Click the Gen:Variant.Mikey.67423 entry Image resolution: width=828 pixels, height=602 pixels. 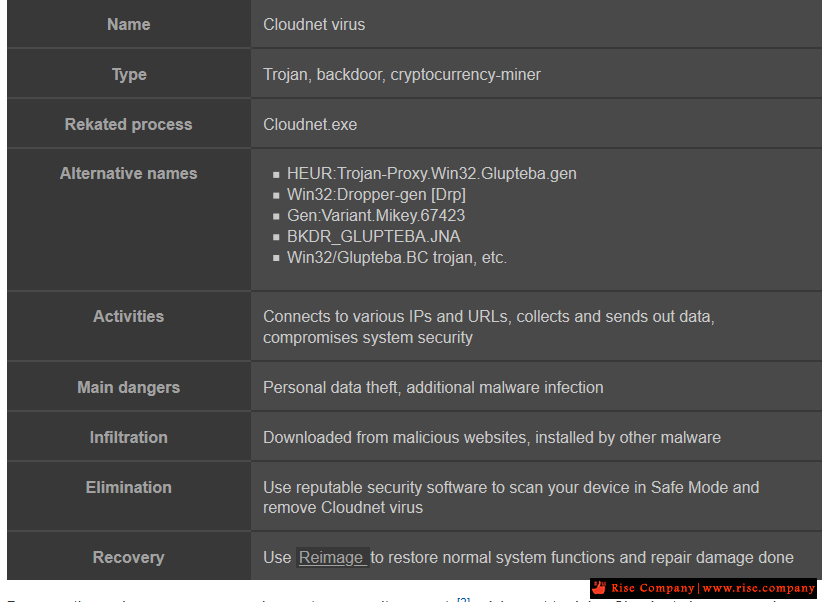coord(376,215)
